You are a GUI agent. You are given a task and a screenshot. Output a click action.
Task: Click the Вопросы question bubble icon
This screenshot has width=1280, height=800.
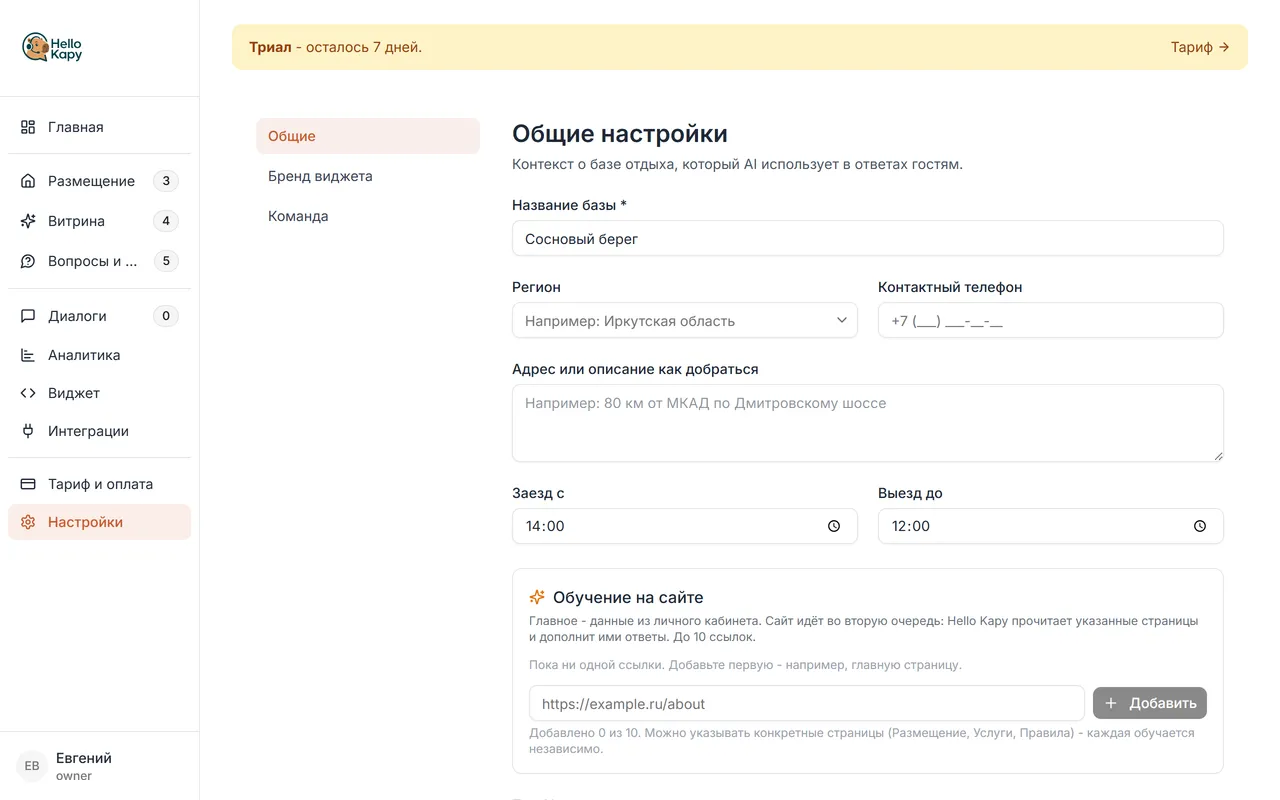click(28, 261)
